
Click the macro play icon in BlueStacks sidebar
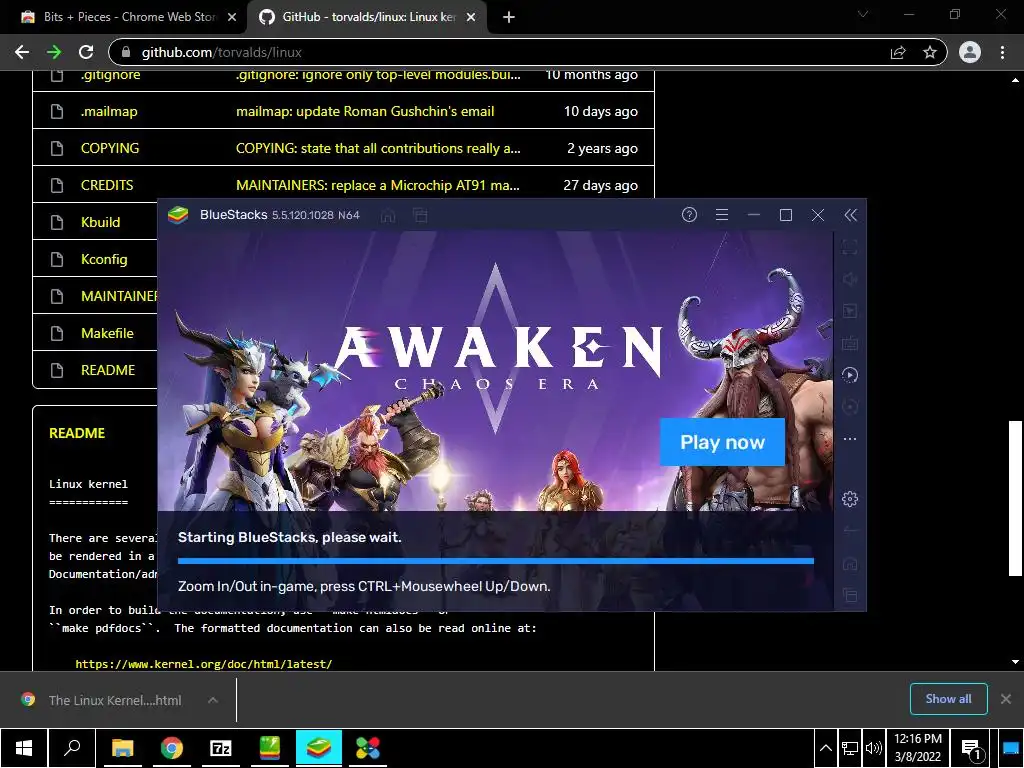pos(850,375)
